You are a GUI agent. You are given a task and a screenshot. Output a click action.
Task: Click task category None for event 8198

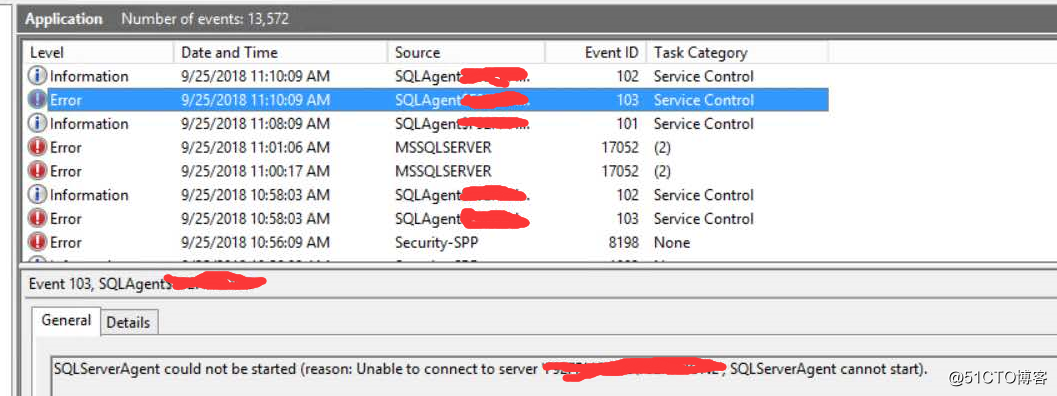671,242
